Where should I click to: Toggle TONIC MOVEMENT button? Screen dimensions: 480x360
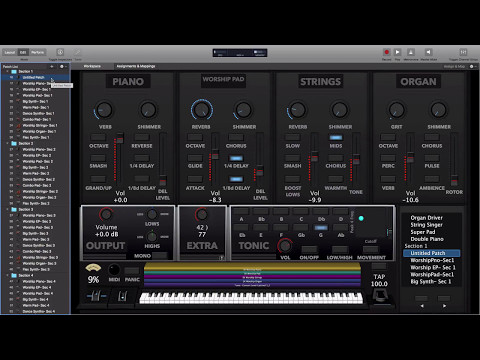point(371,249)
